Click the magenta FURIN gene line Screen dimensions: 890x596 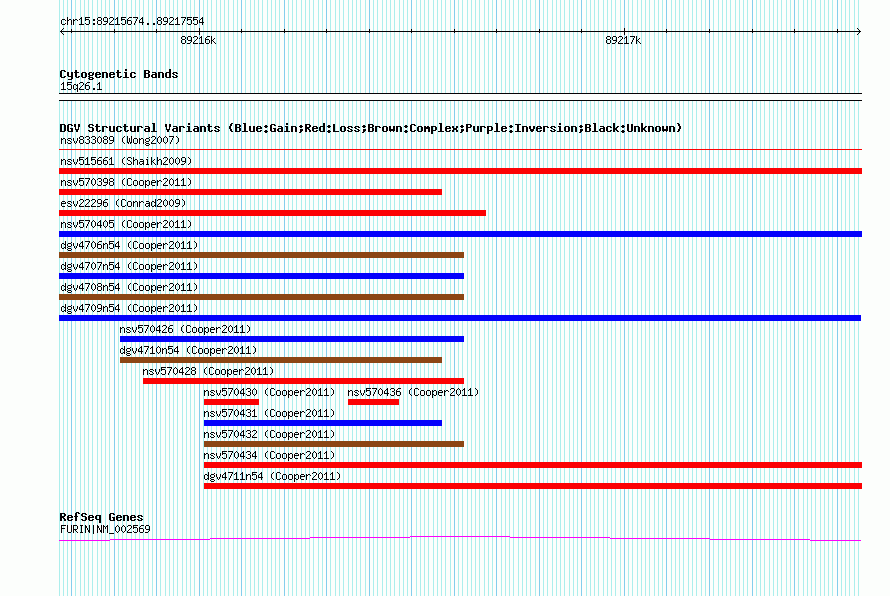pos(460,538)
